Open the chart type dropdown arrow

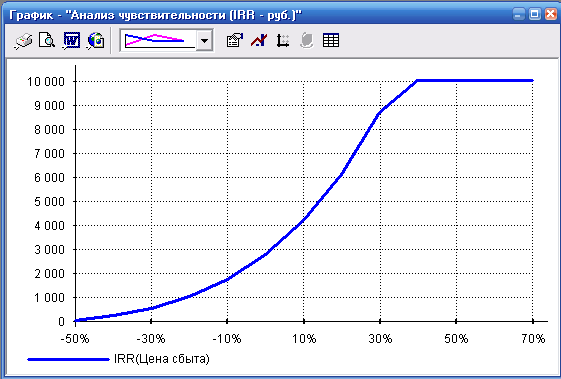204,40
